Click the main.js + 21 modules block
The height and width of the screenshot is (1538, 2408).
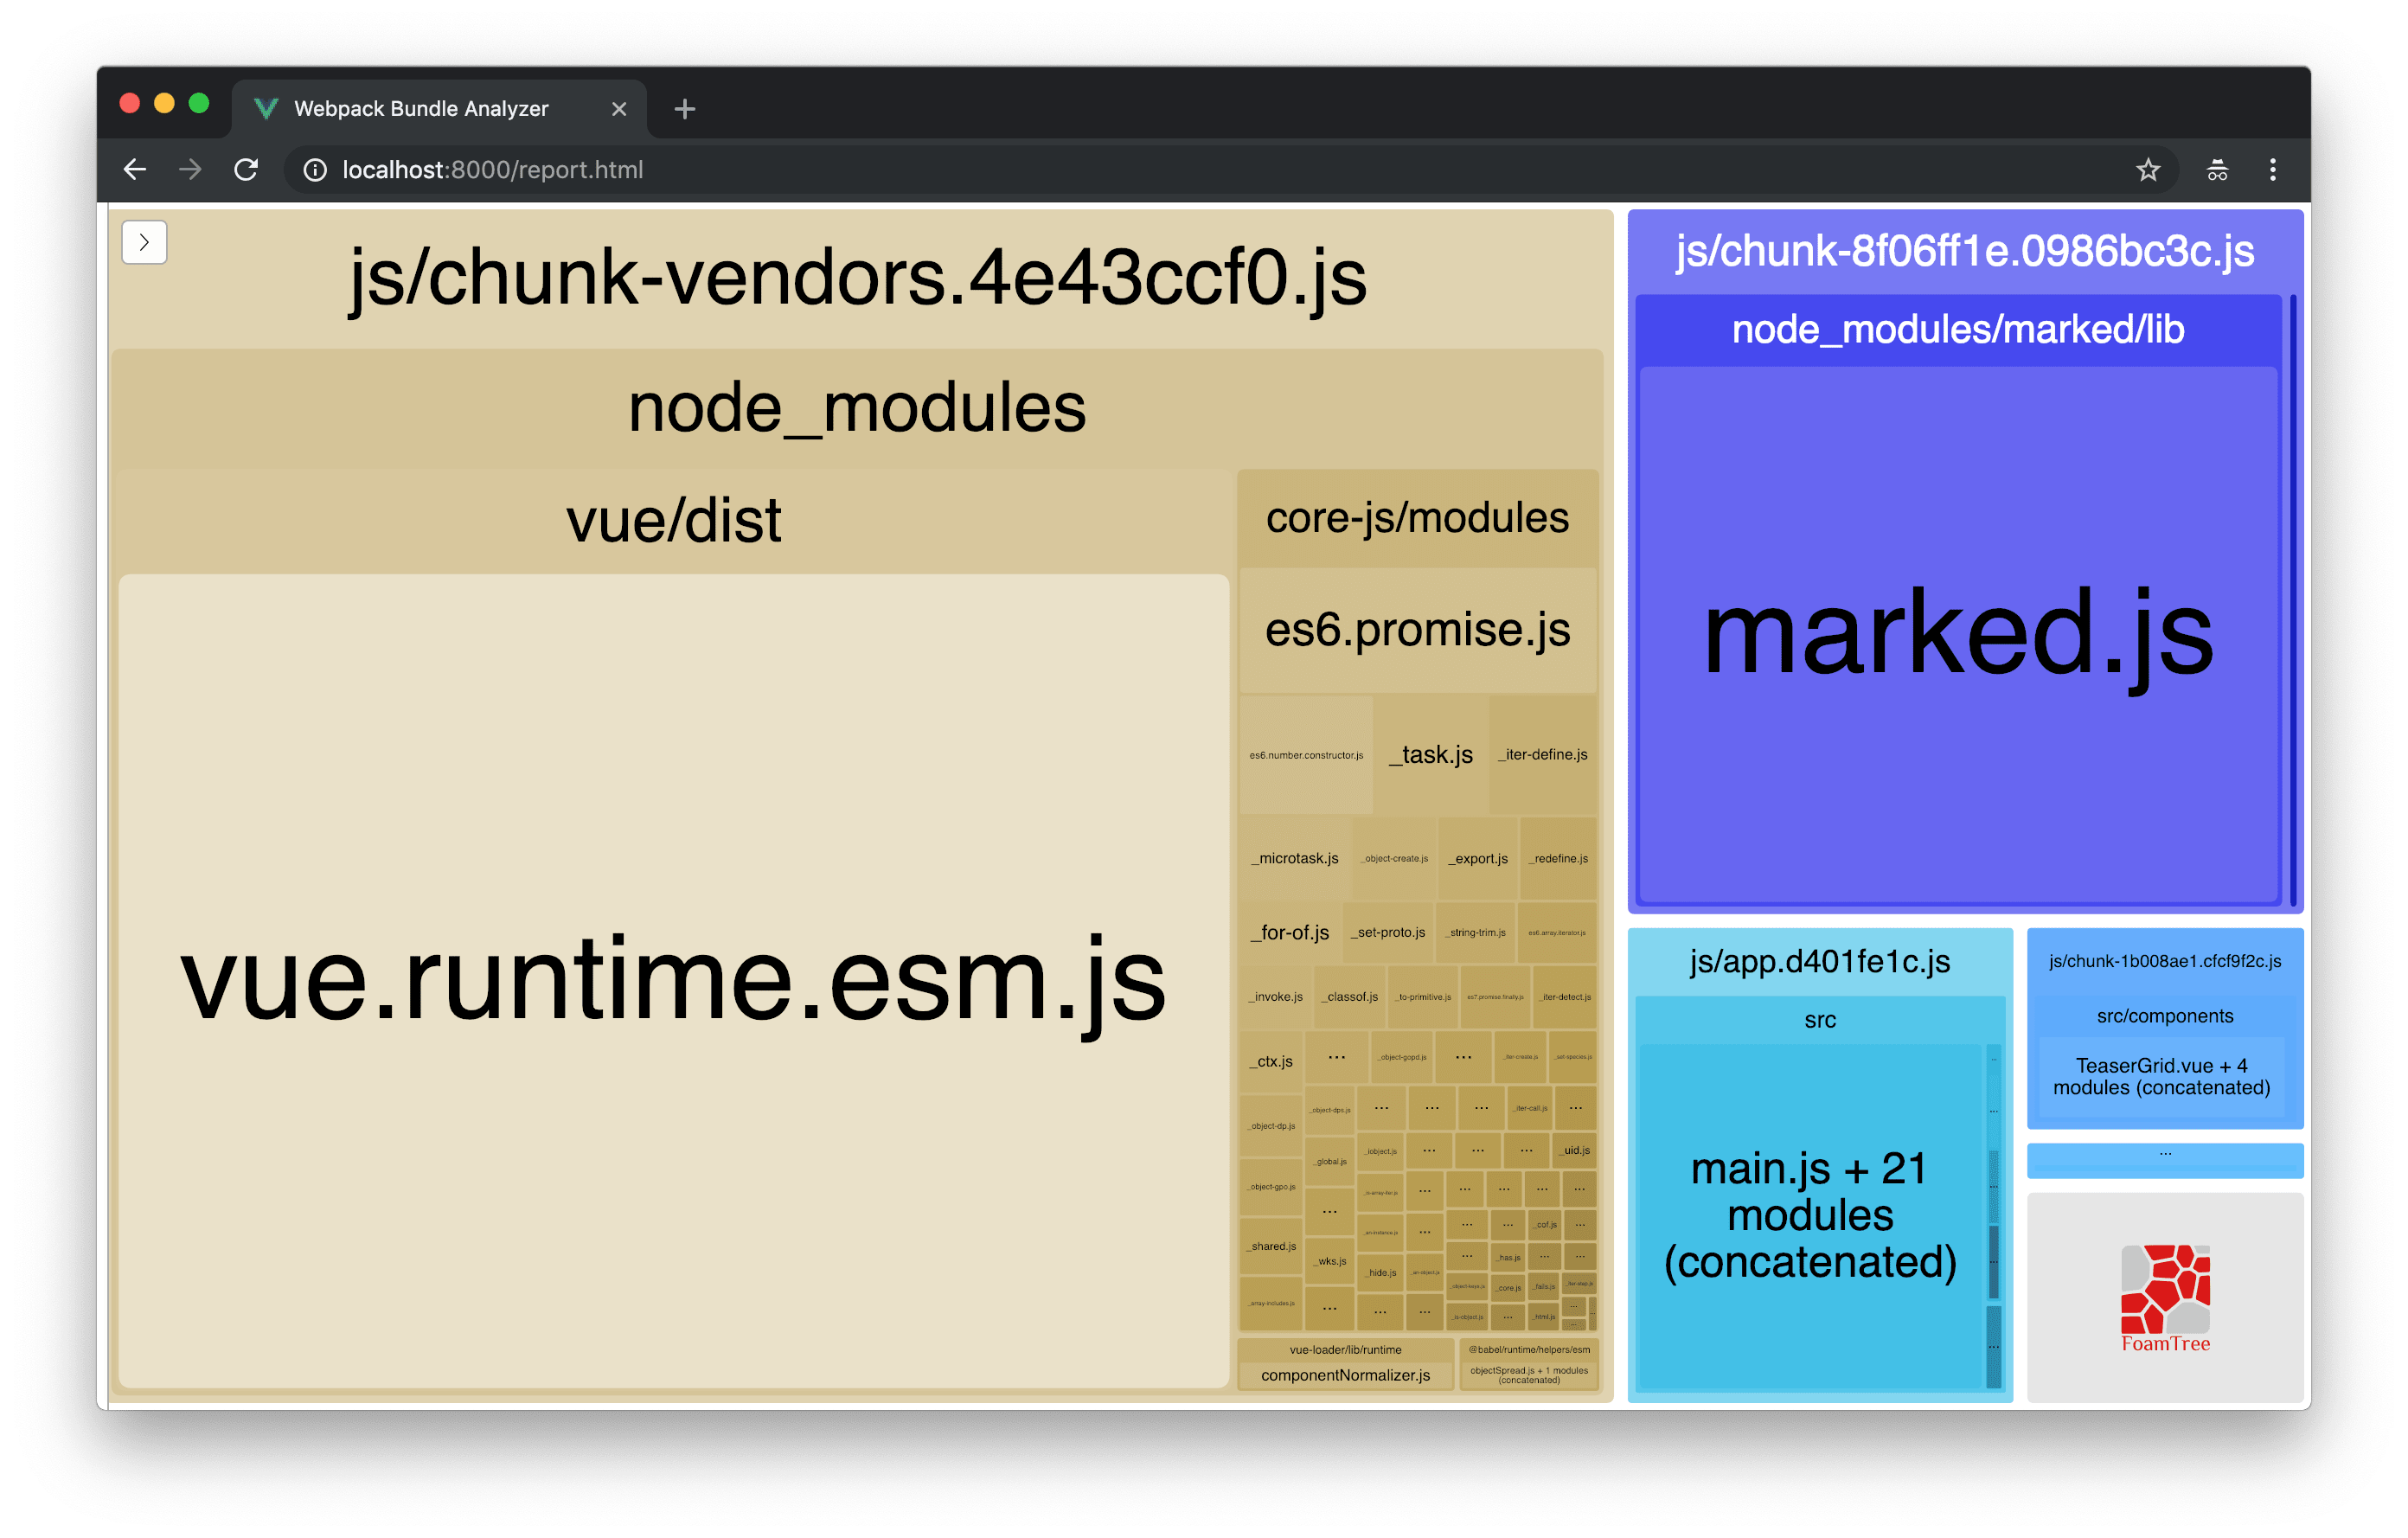coord(1809,1215)
